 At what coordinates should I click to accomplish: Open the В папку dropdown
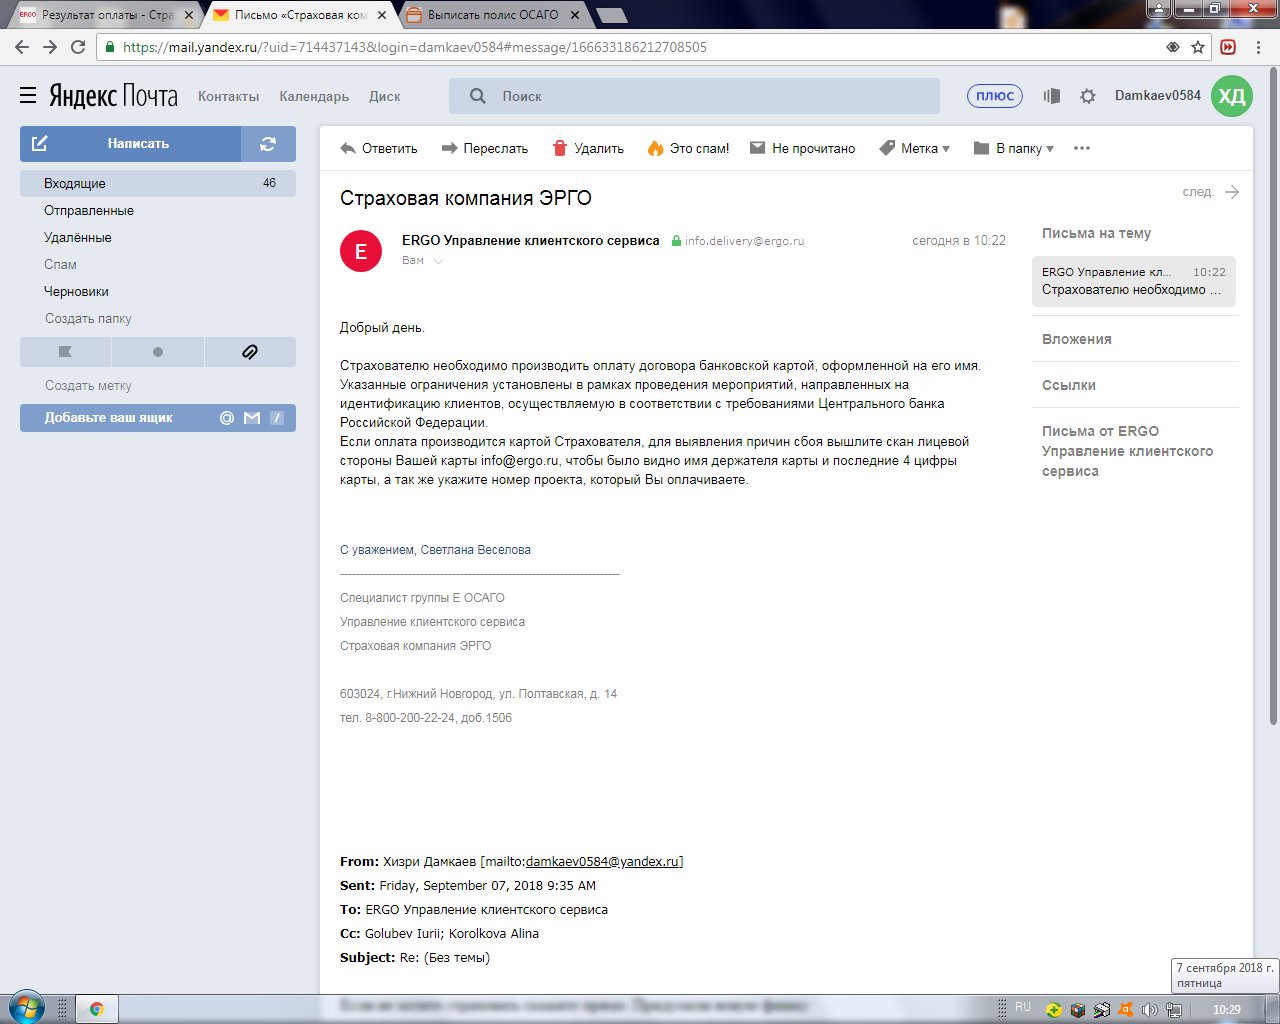[1014, 148]
